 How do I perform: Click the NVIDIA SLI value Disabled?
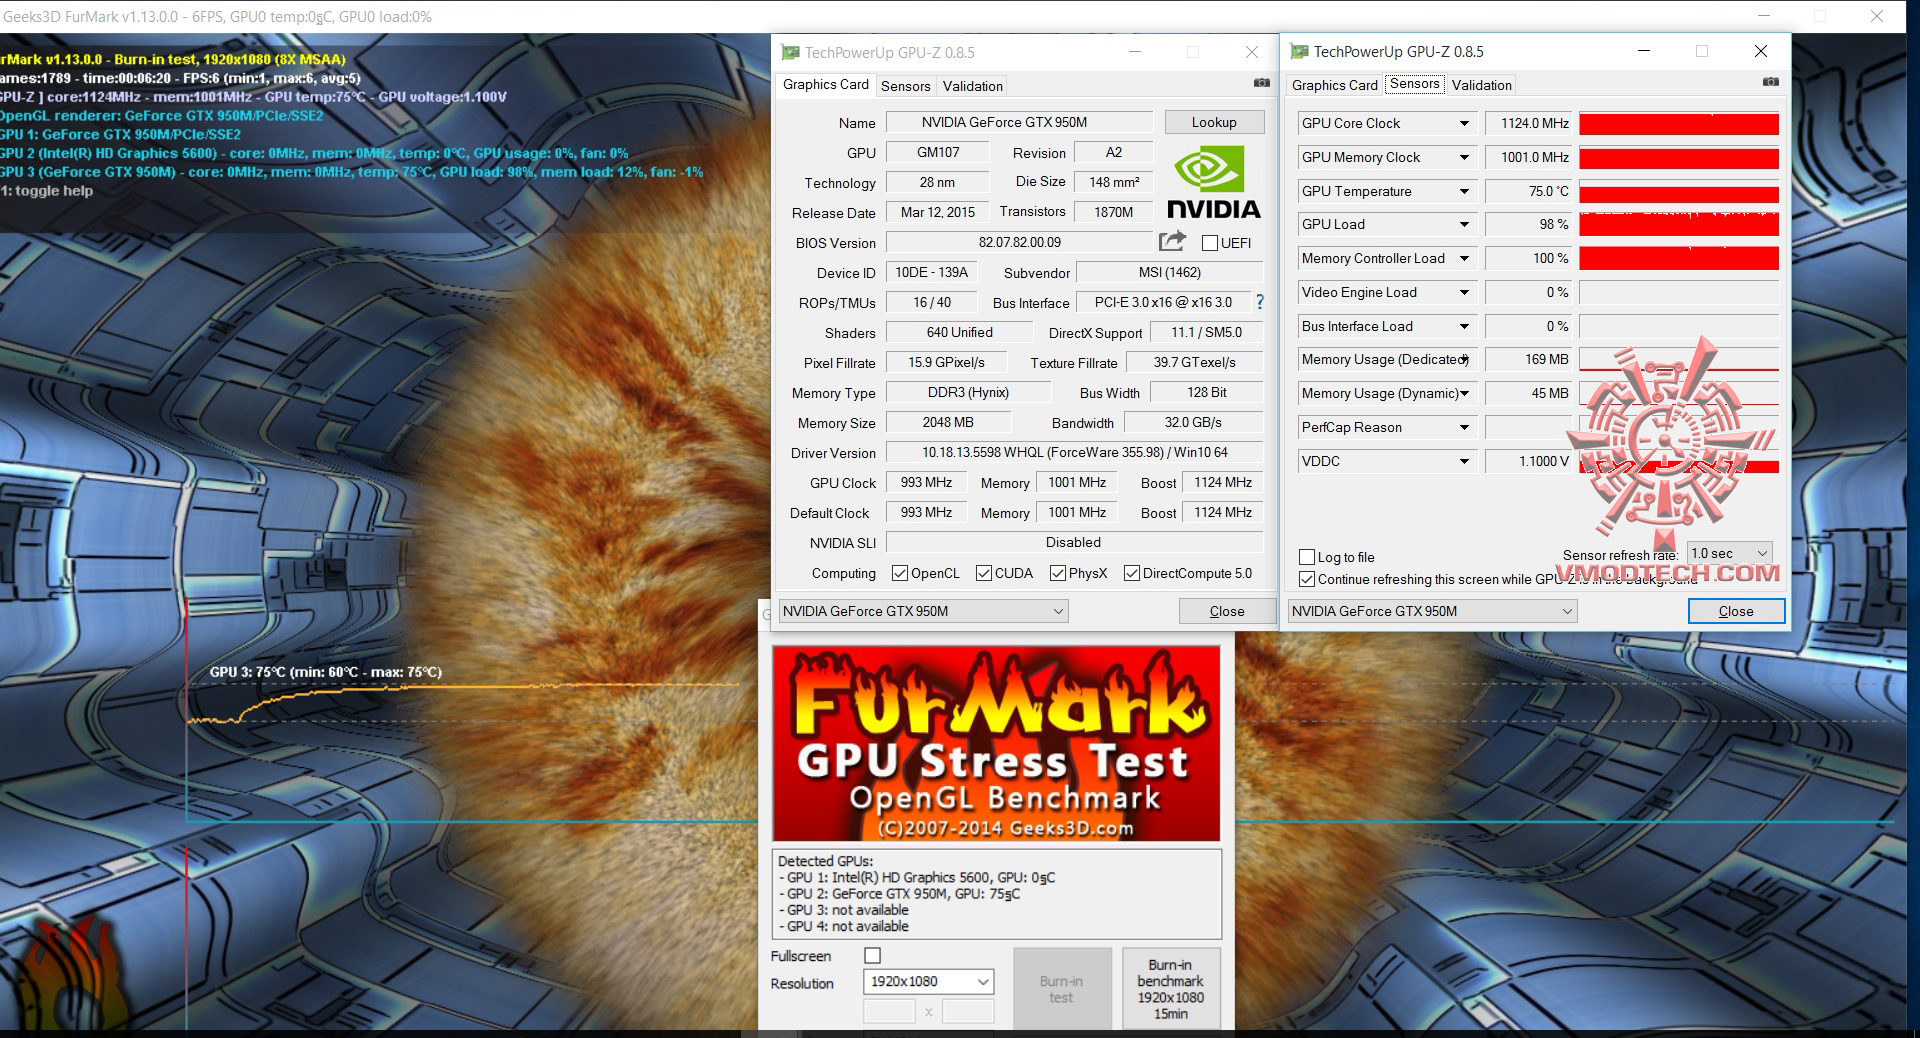click(x=1075, y=542)
